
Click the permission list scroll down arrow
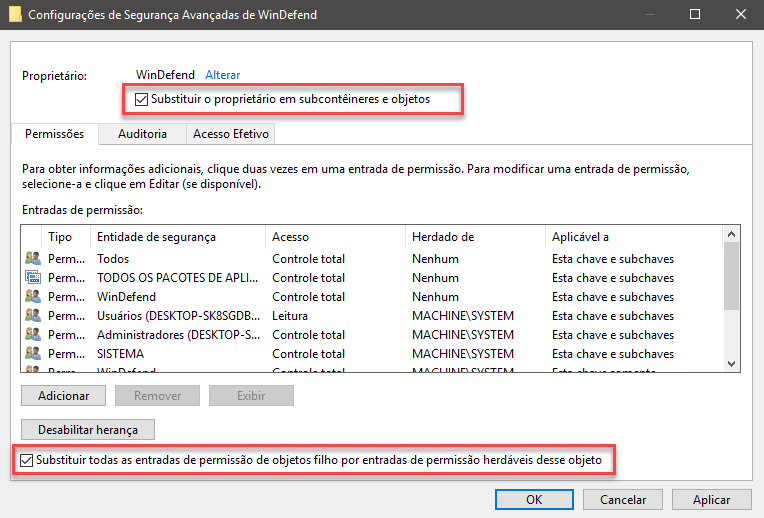(x=731, y=364)
